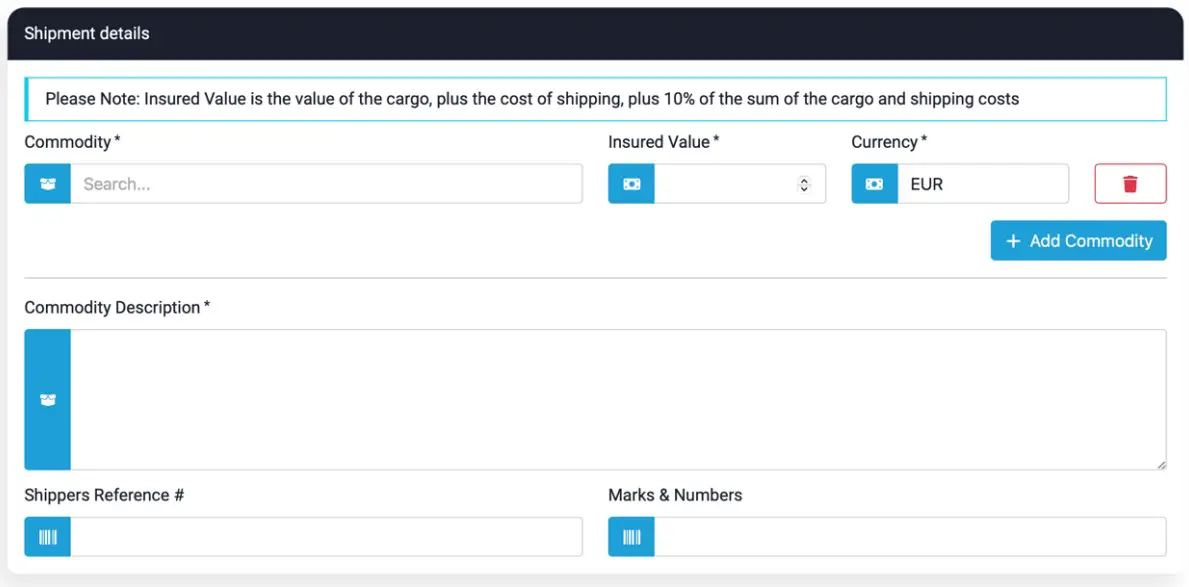
Task: Click the package icon beside Commodity Description
Action: (x=47, y=398)
